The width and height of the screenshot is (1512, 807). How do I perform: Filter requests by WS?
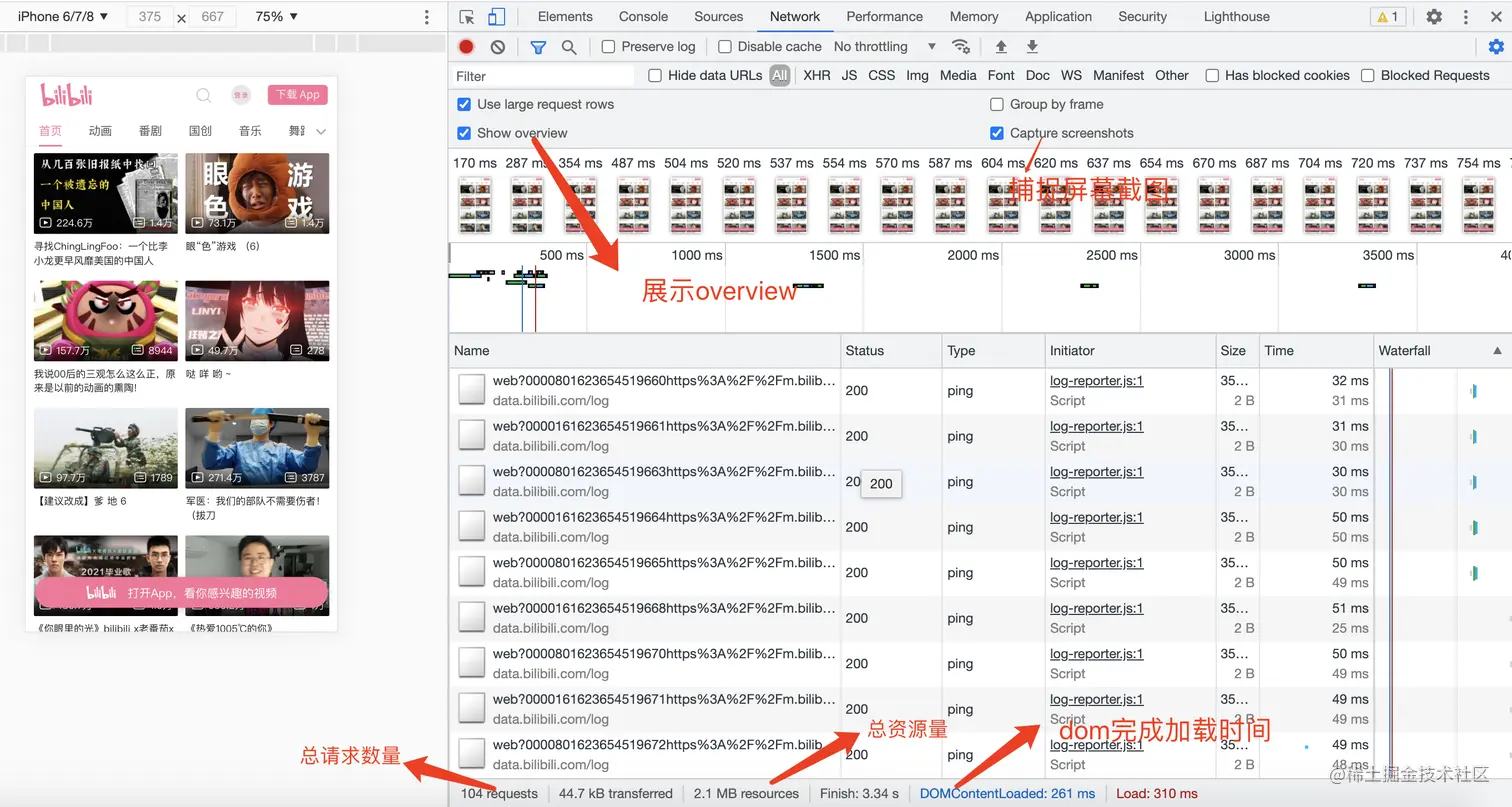click(1071, 75)
